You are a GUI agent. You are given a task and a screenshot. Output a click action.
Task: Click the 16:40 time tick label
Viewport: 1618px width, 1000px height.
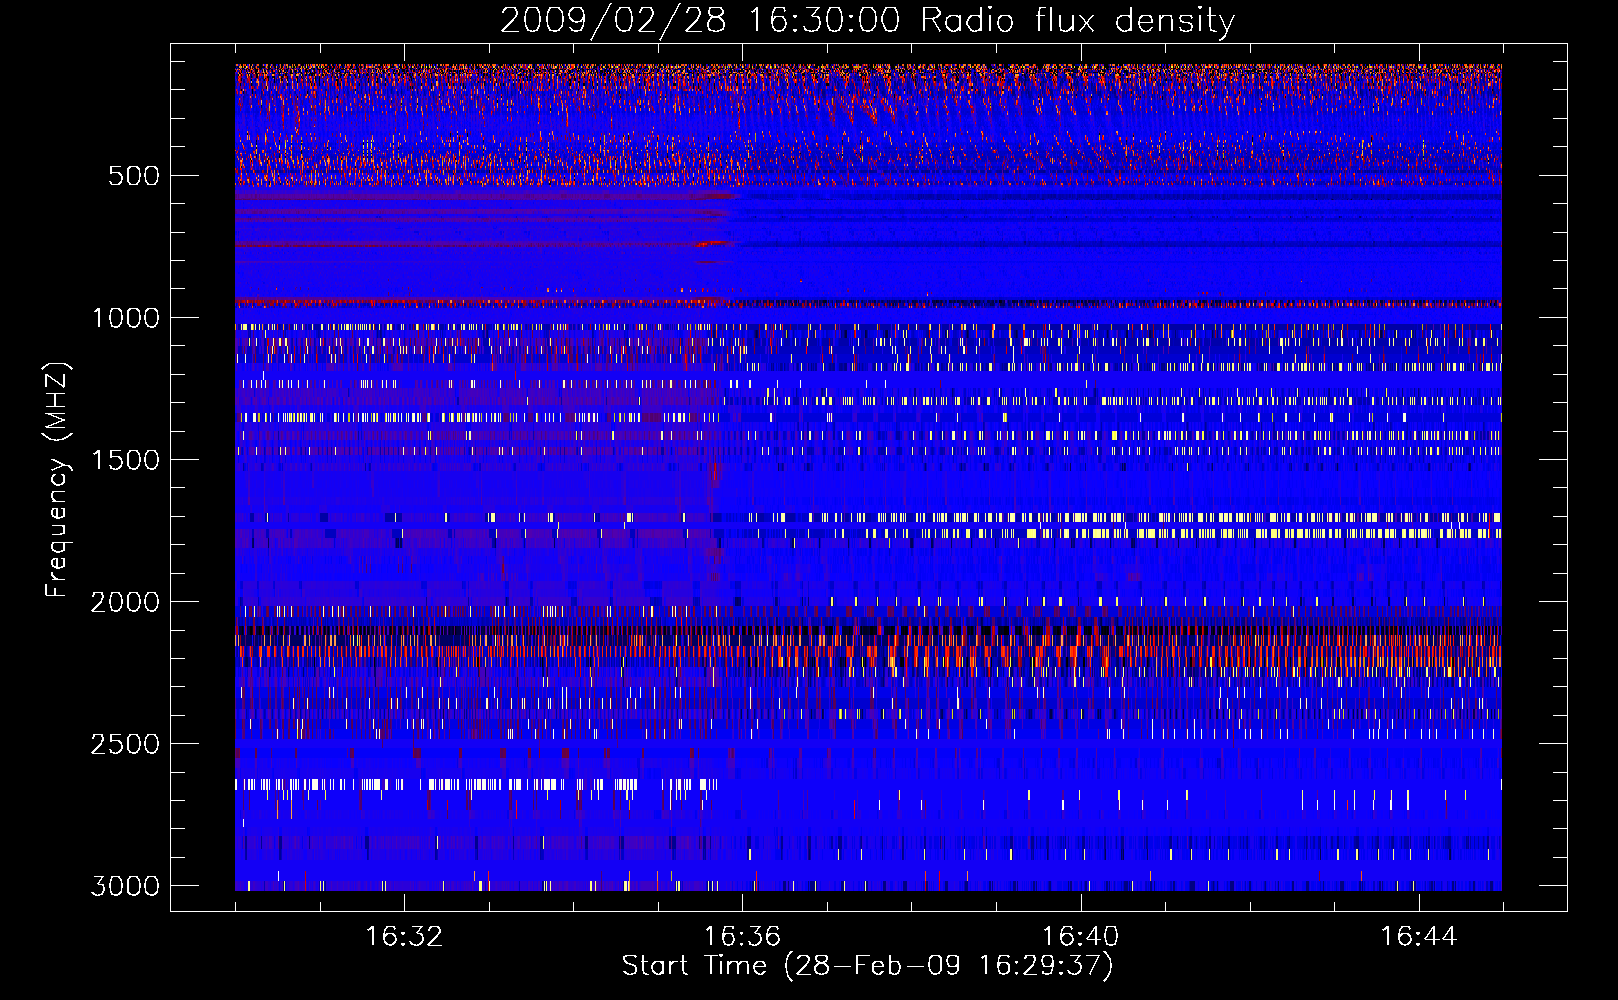click(1080, 937)
